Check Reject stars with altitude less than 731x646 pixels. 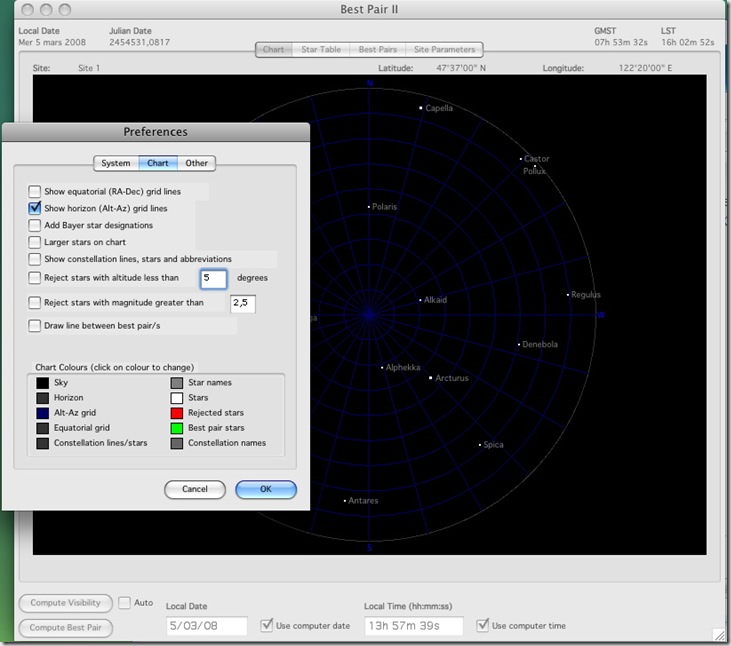pyautogui.click(x=34, y=278)
